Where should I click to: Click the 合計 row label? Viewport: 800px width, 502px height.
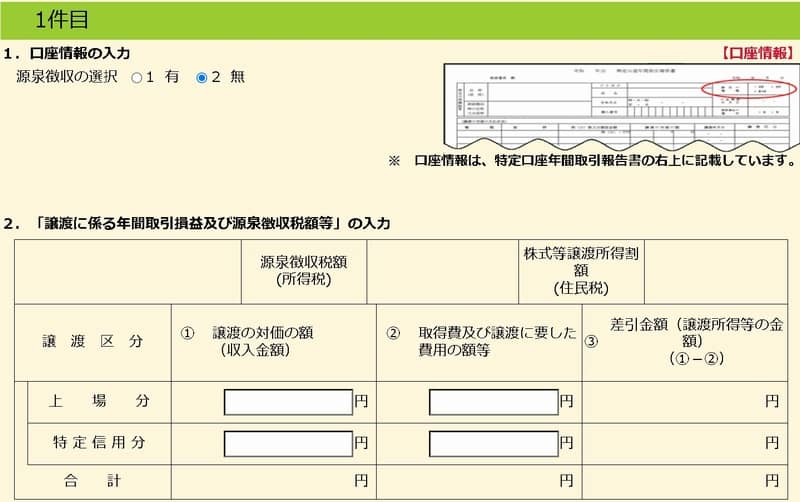coord(93,481)
